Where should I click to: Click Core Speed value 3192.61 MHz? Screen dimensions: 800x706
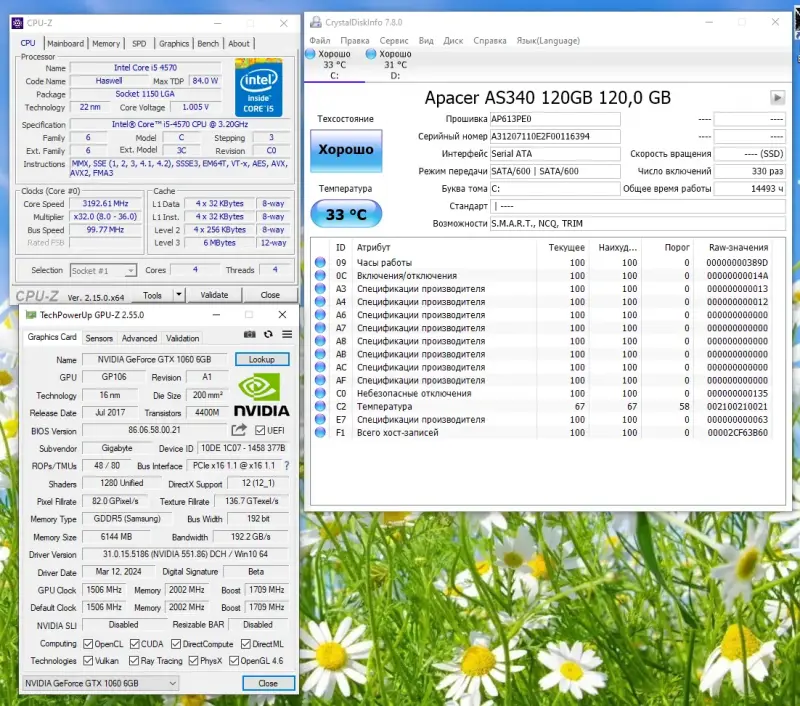coord(106,203)
